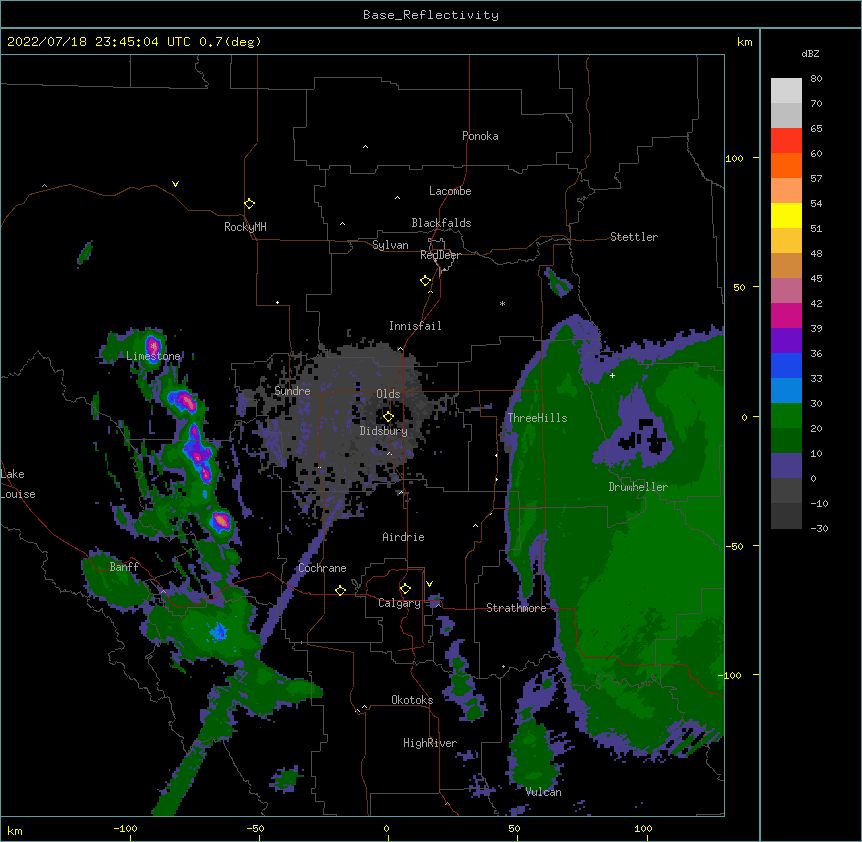Click the 80 value on the dBZ legend
This screenshot has height=842, width=862.
pos(816,79)
